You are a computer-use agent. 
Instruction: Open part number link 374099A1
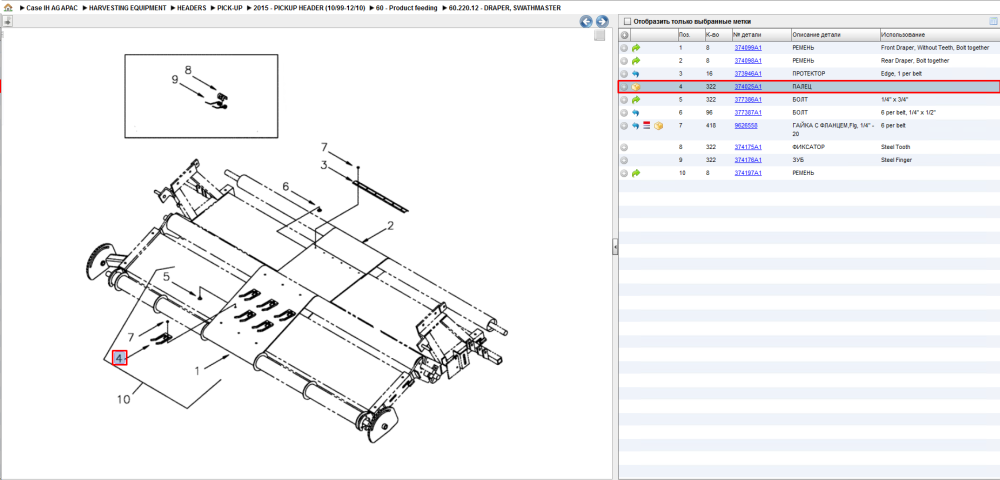[x=748, y=48]
